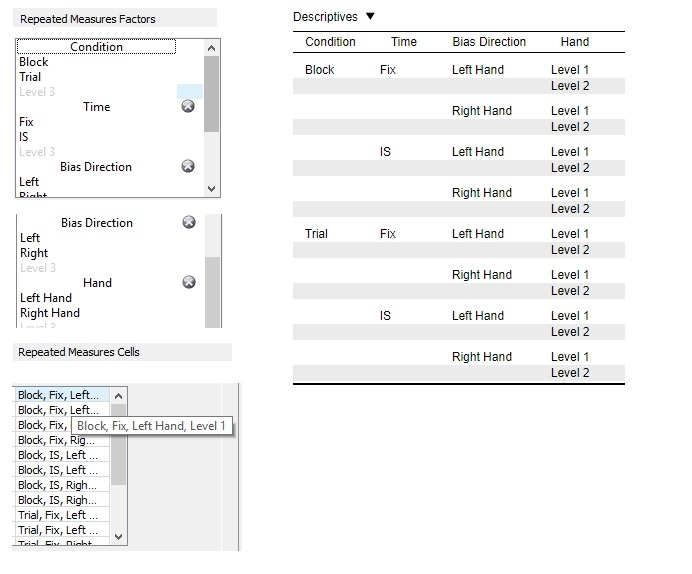
Task: Select the first Trial, Fix, Left ... cell
Action: coord(63,515)
